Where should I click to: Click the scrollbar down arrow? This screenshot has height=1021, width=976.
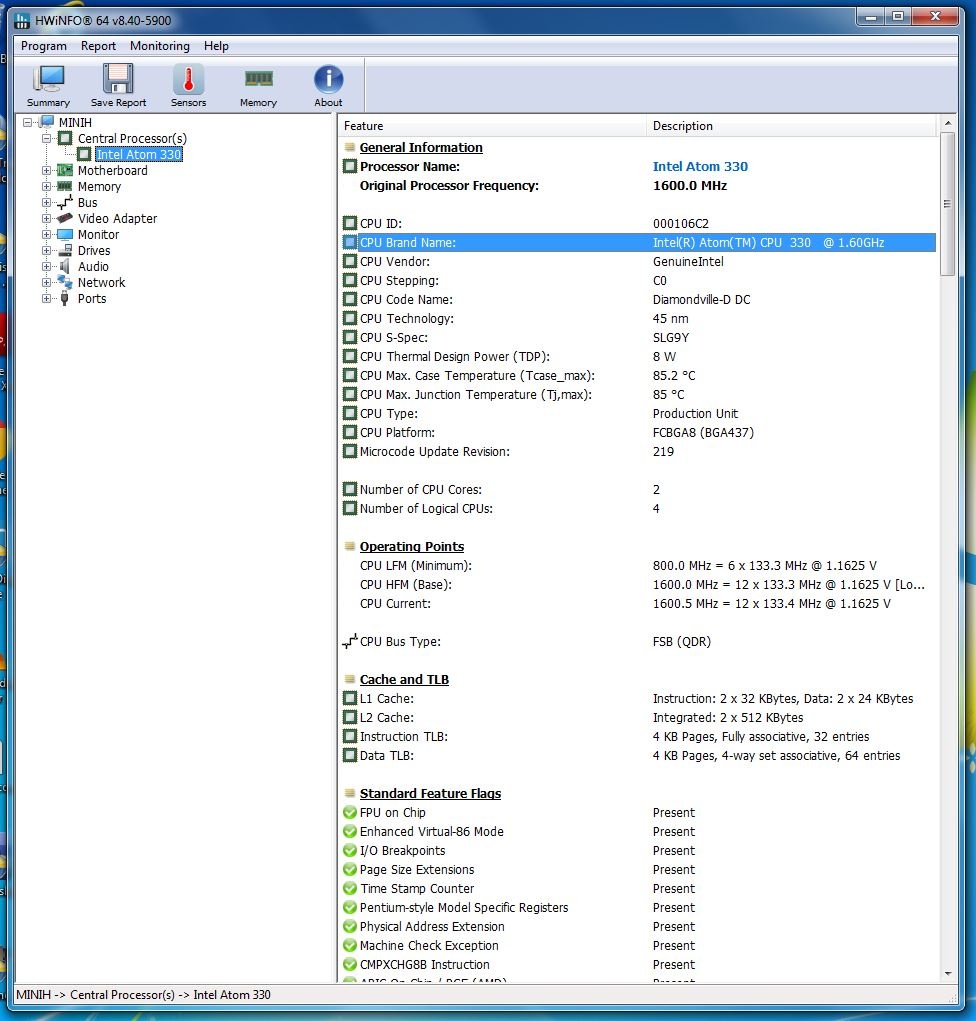pos(948,973)
